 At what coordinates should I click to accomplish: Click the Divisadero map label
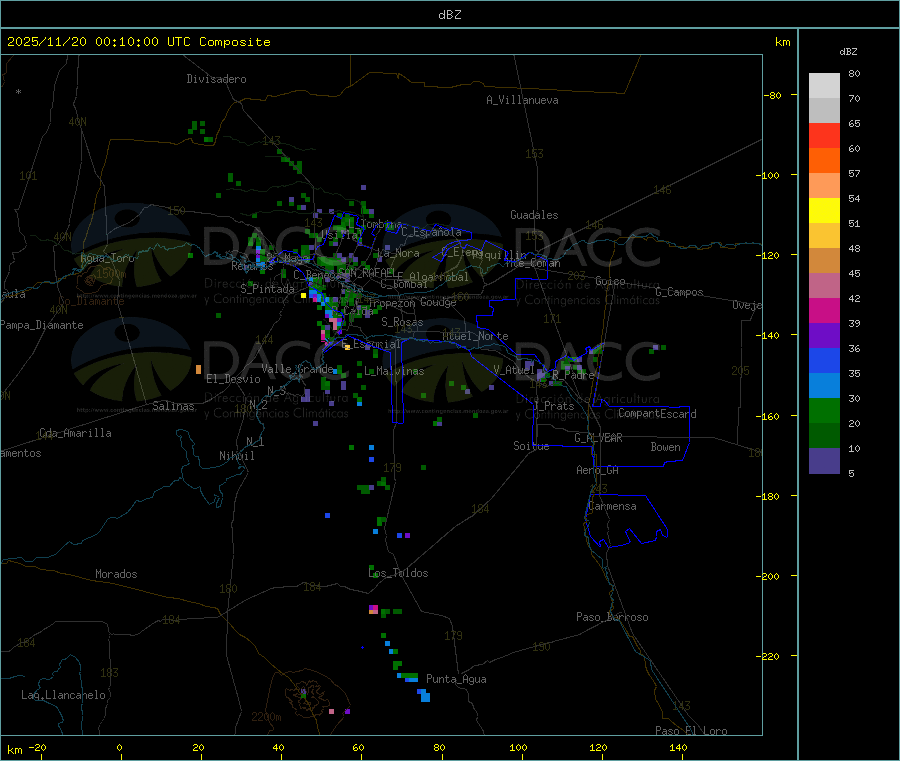[216, 79]
